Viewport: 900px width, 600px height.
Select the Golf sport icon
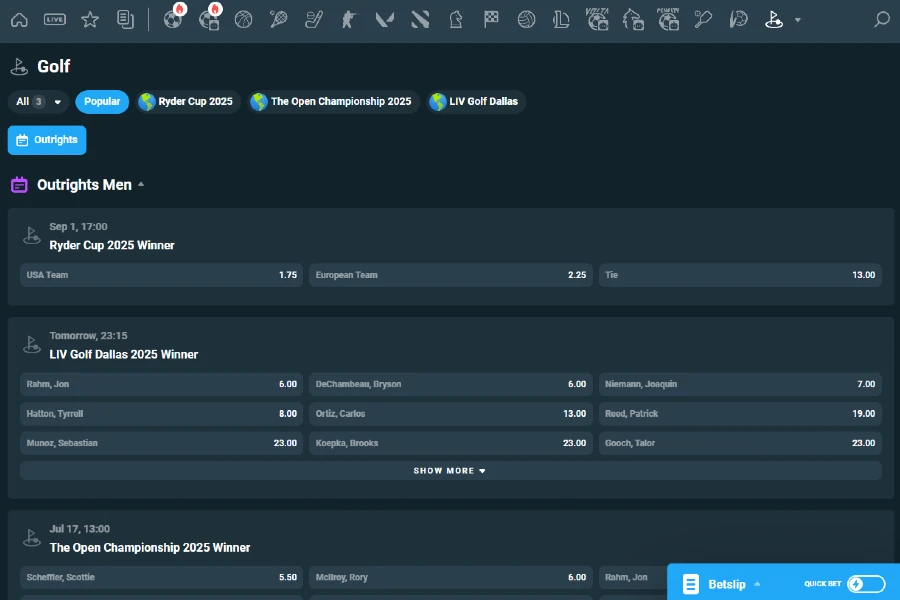(773, 18)
